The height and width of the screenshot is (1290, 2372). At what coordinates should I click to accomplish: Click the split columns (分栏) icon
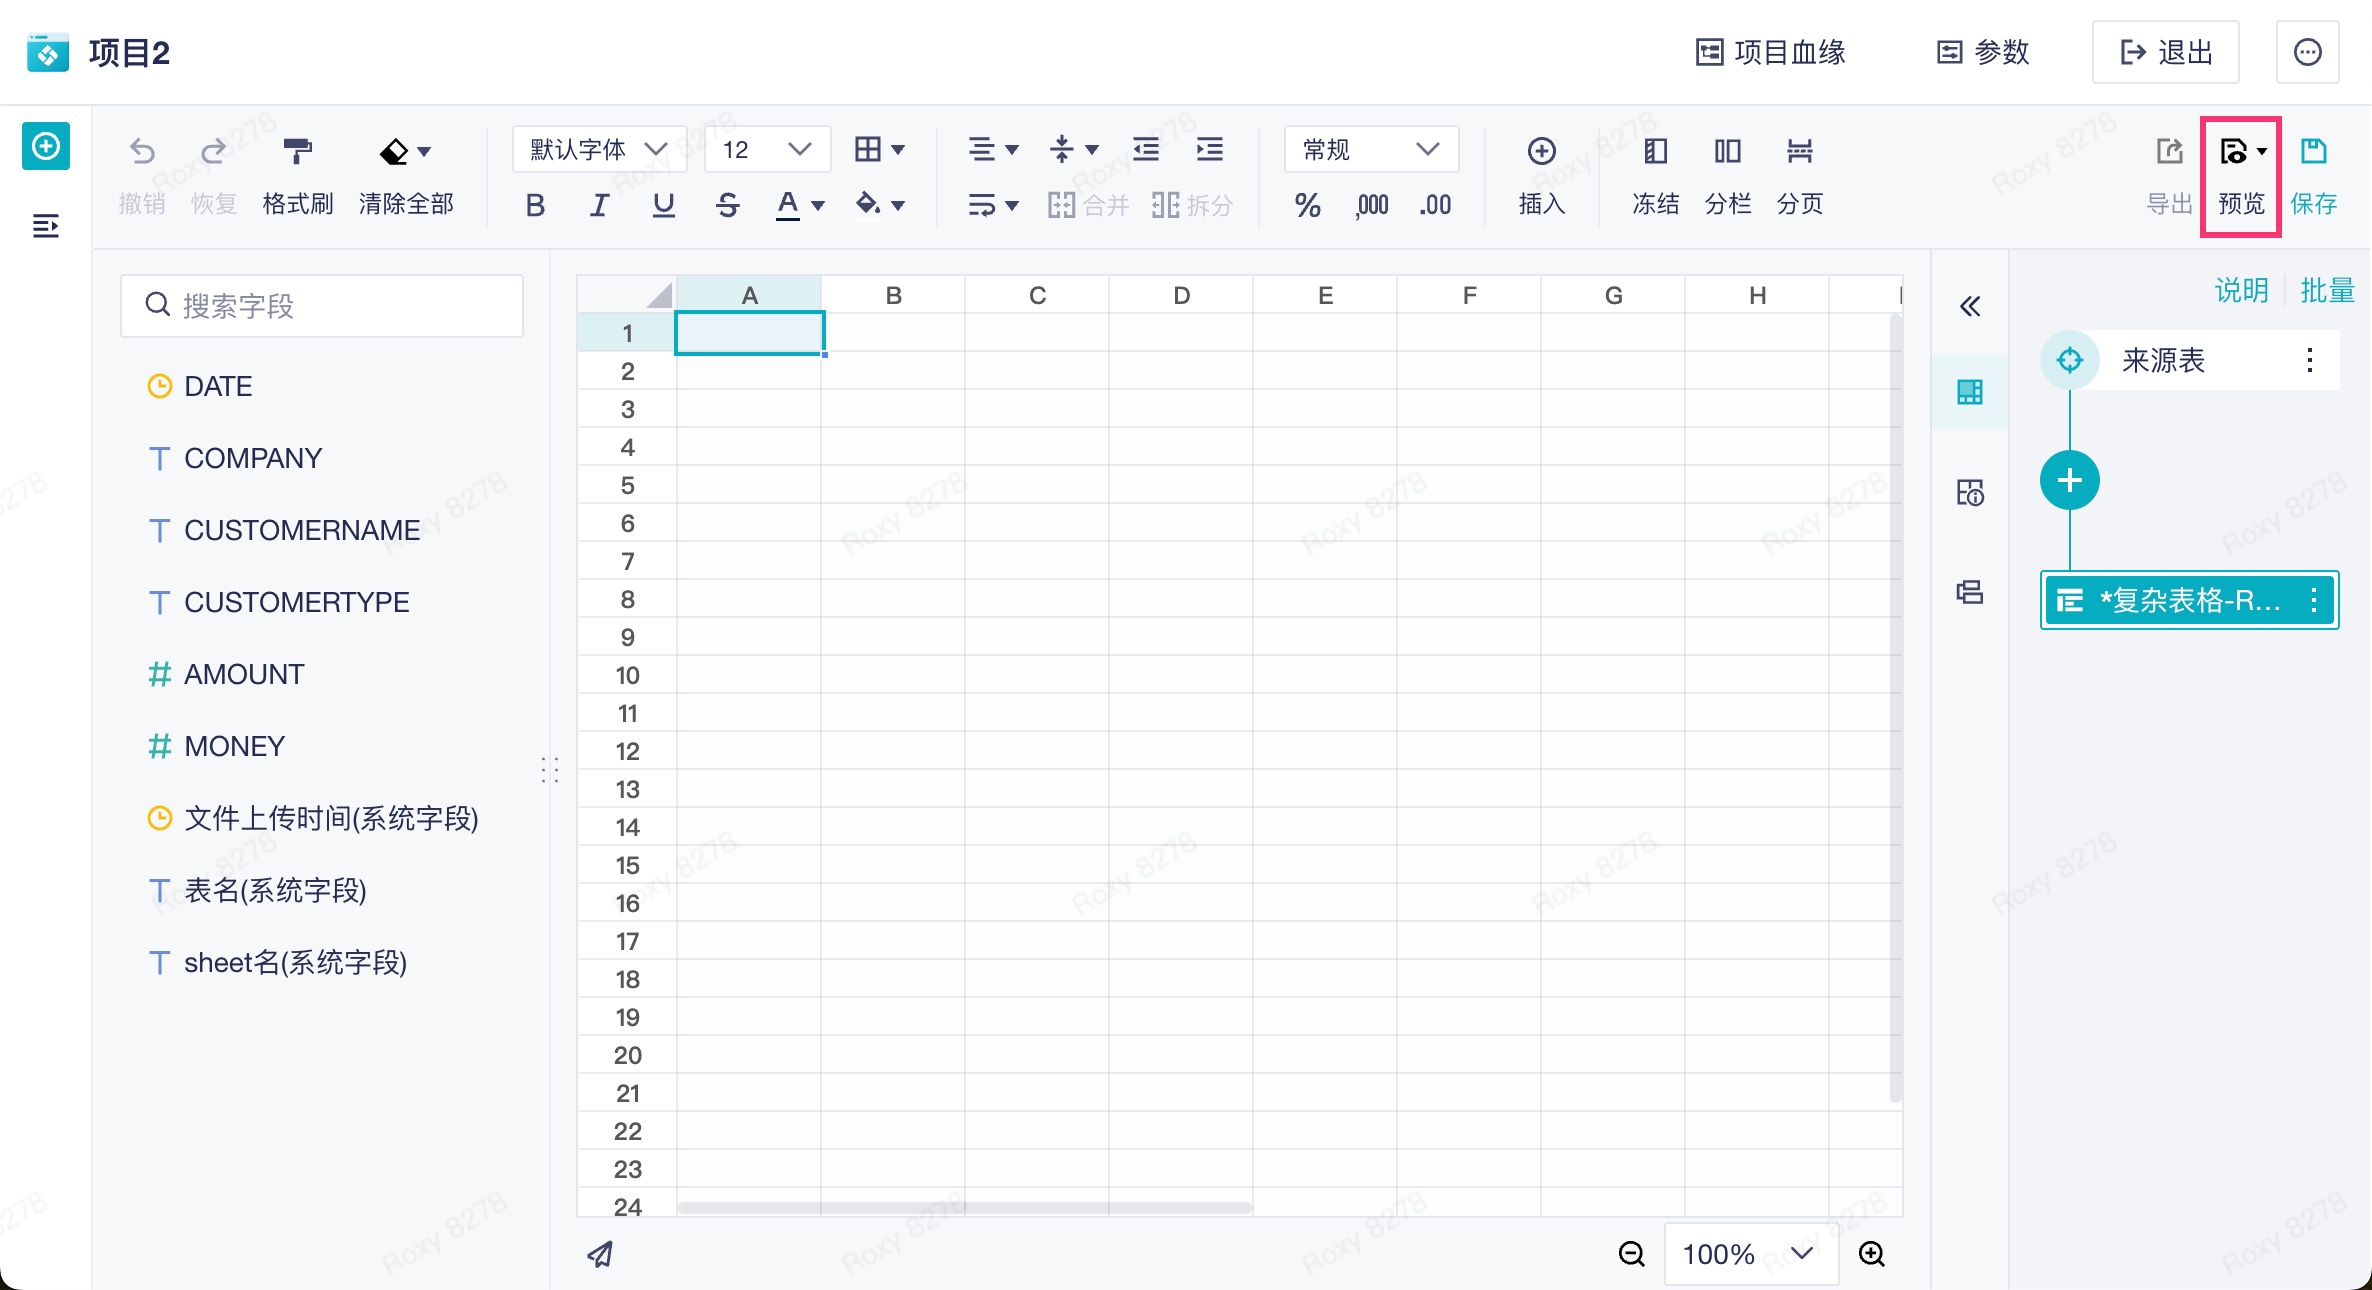click(1727, 152)
